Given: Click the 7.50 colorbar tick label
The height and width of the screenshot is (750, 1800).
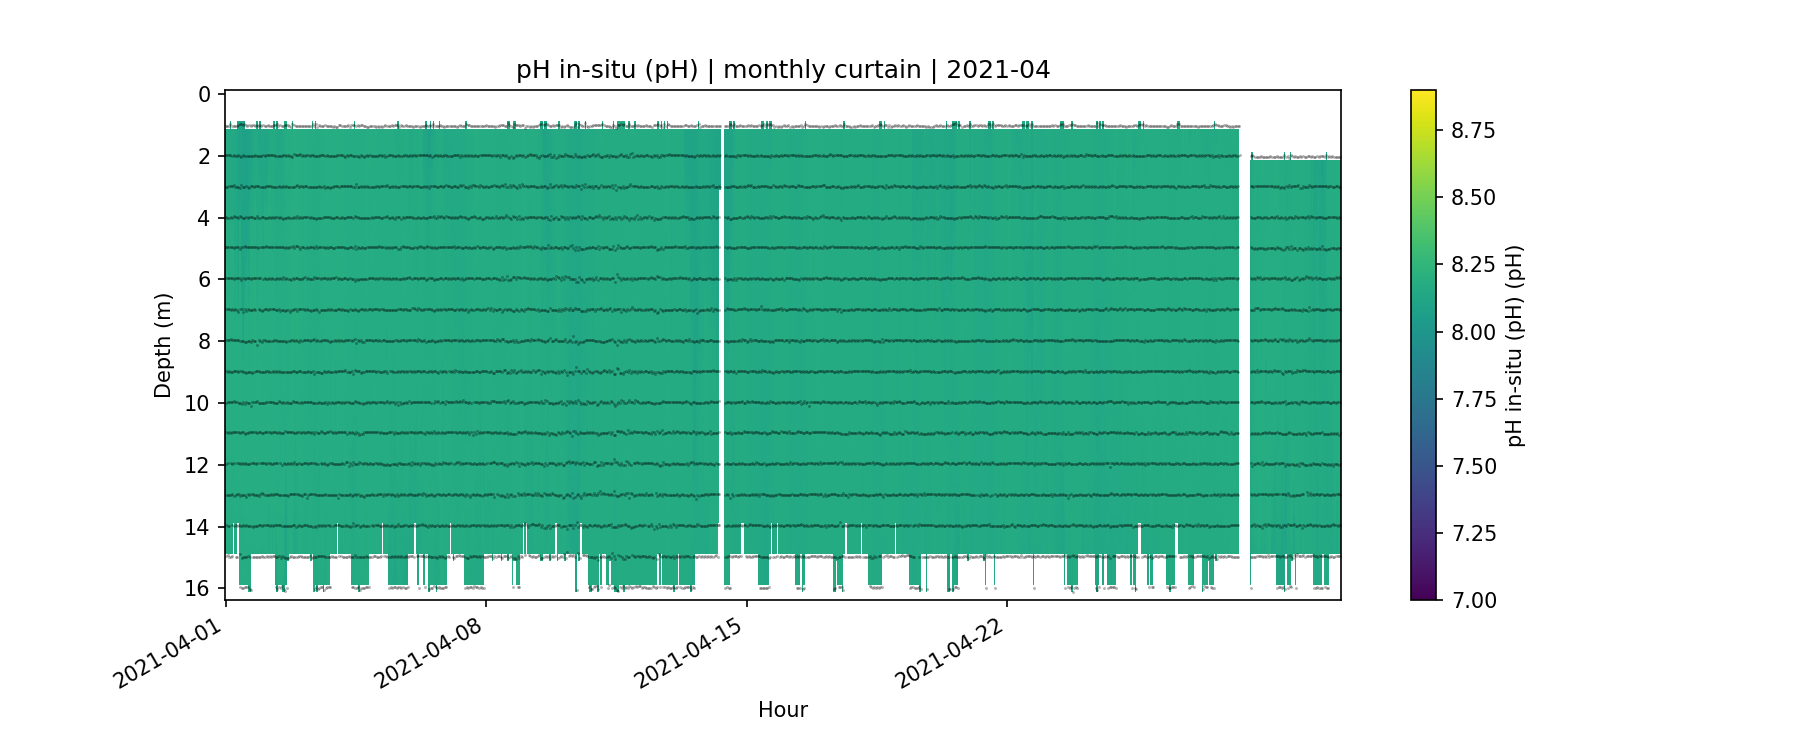Looking at the screenshot, I should click(x=1473, y=466).
